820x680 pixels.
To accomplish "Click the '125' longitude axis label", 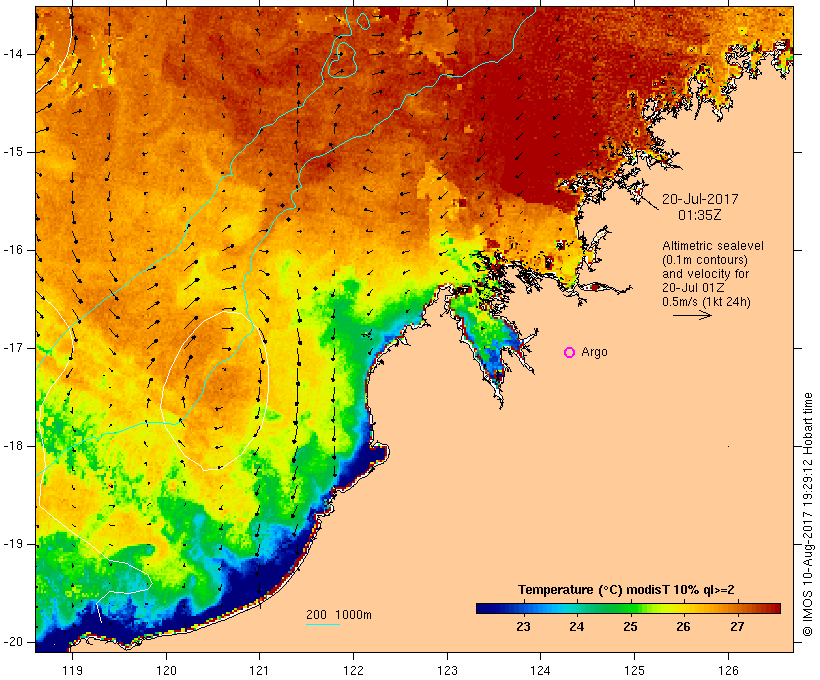I will (634, 670).
